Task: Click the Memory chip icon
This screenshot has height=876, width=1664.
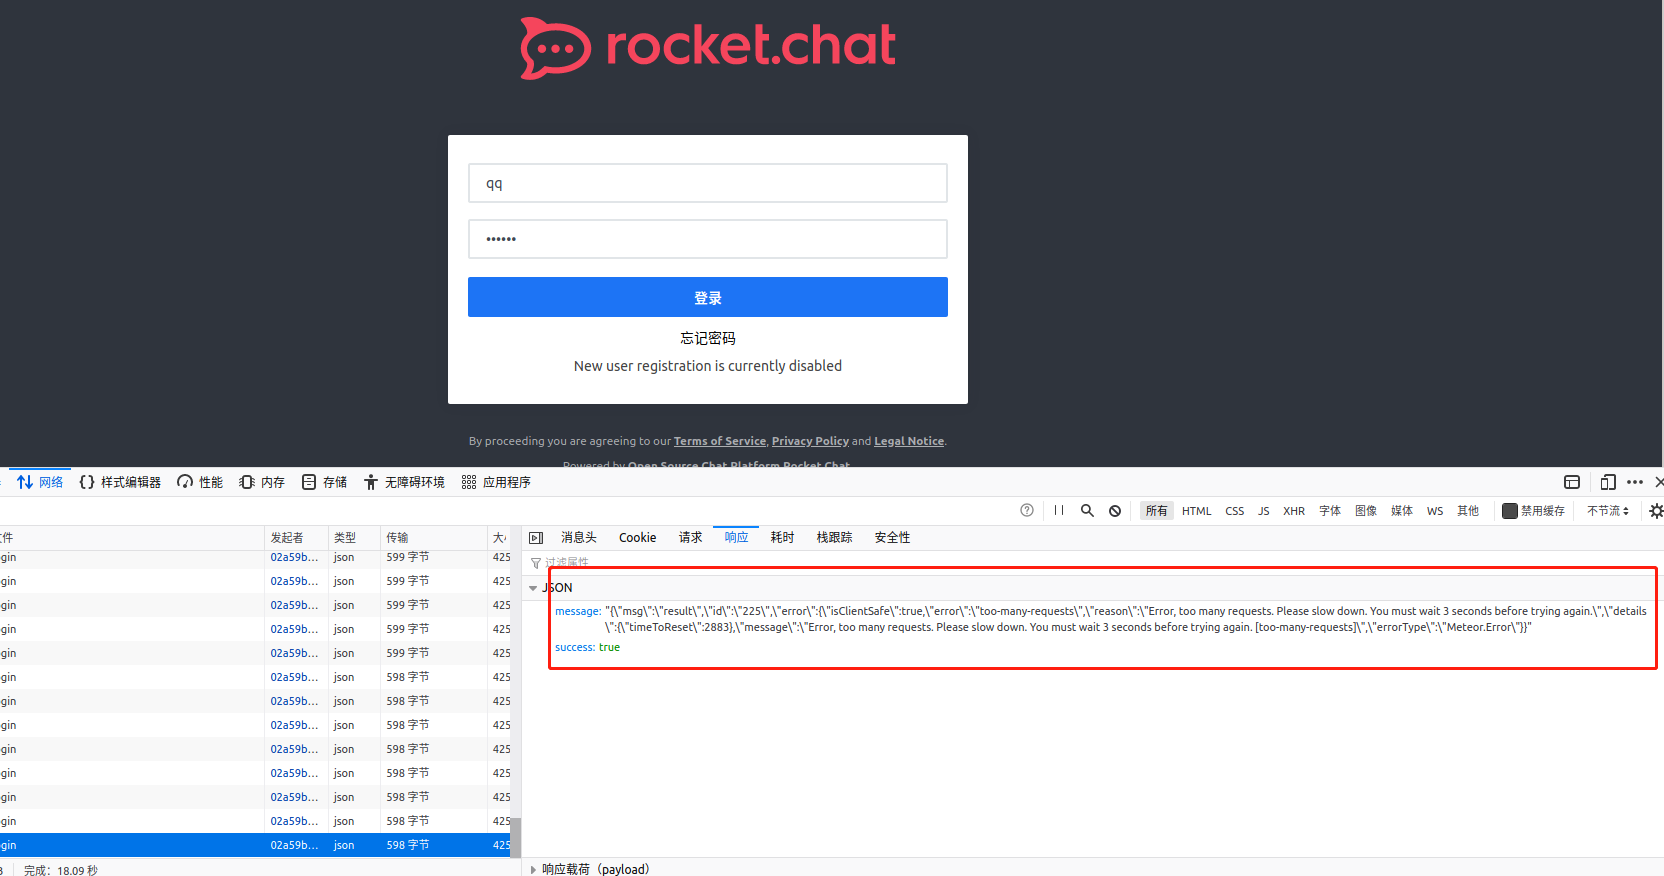Action: pos(247,482)
